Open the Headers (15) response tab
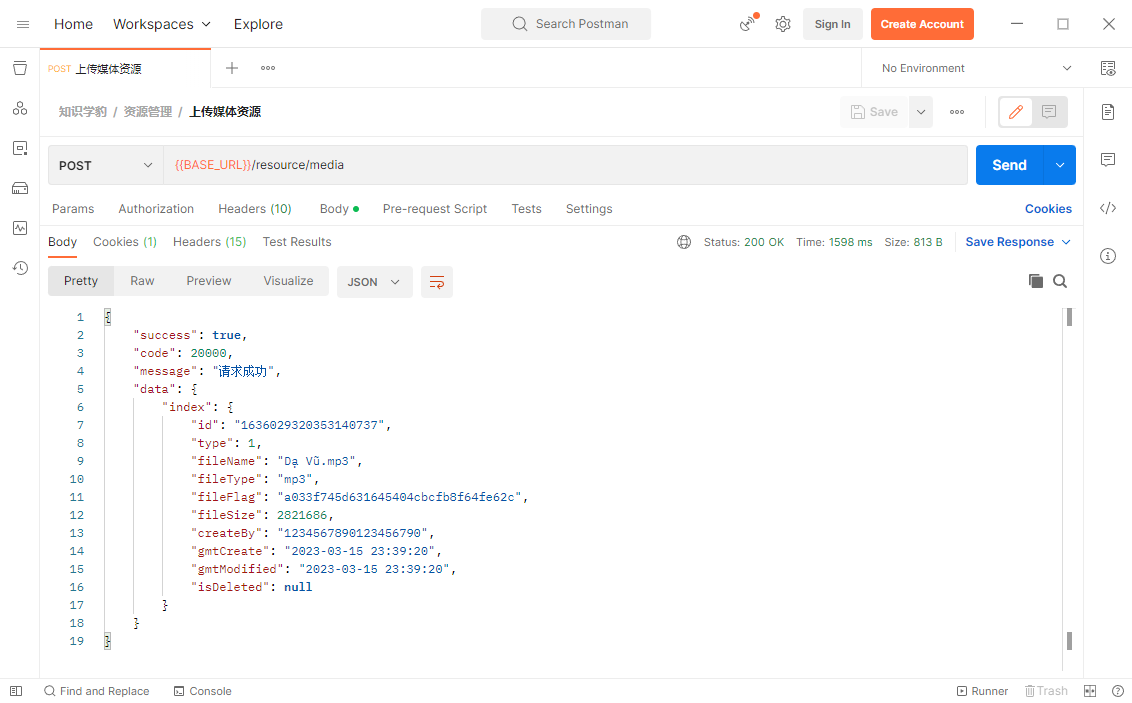Image resolution: width=1132 pixels, height=703 pixels. pyautogui.click(x=209, y=242)
